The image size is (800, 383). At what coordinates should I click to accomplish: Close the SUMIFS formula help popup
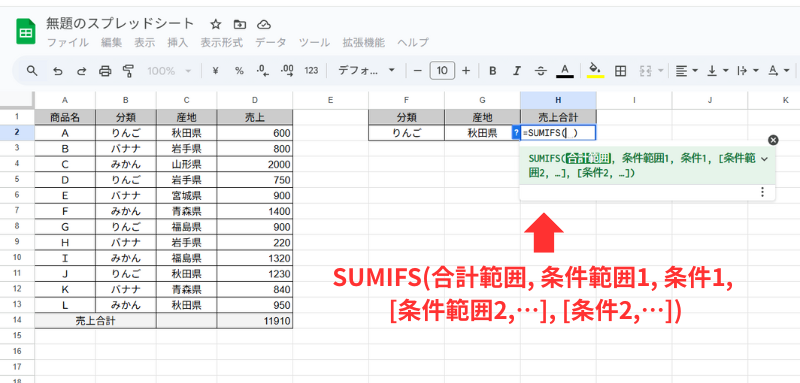773,140
